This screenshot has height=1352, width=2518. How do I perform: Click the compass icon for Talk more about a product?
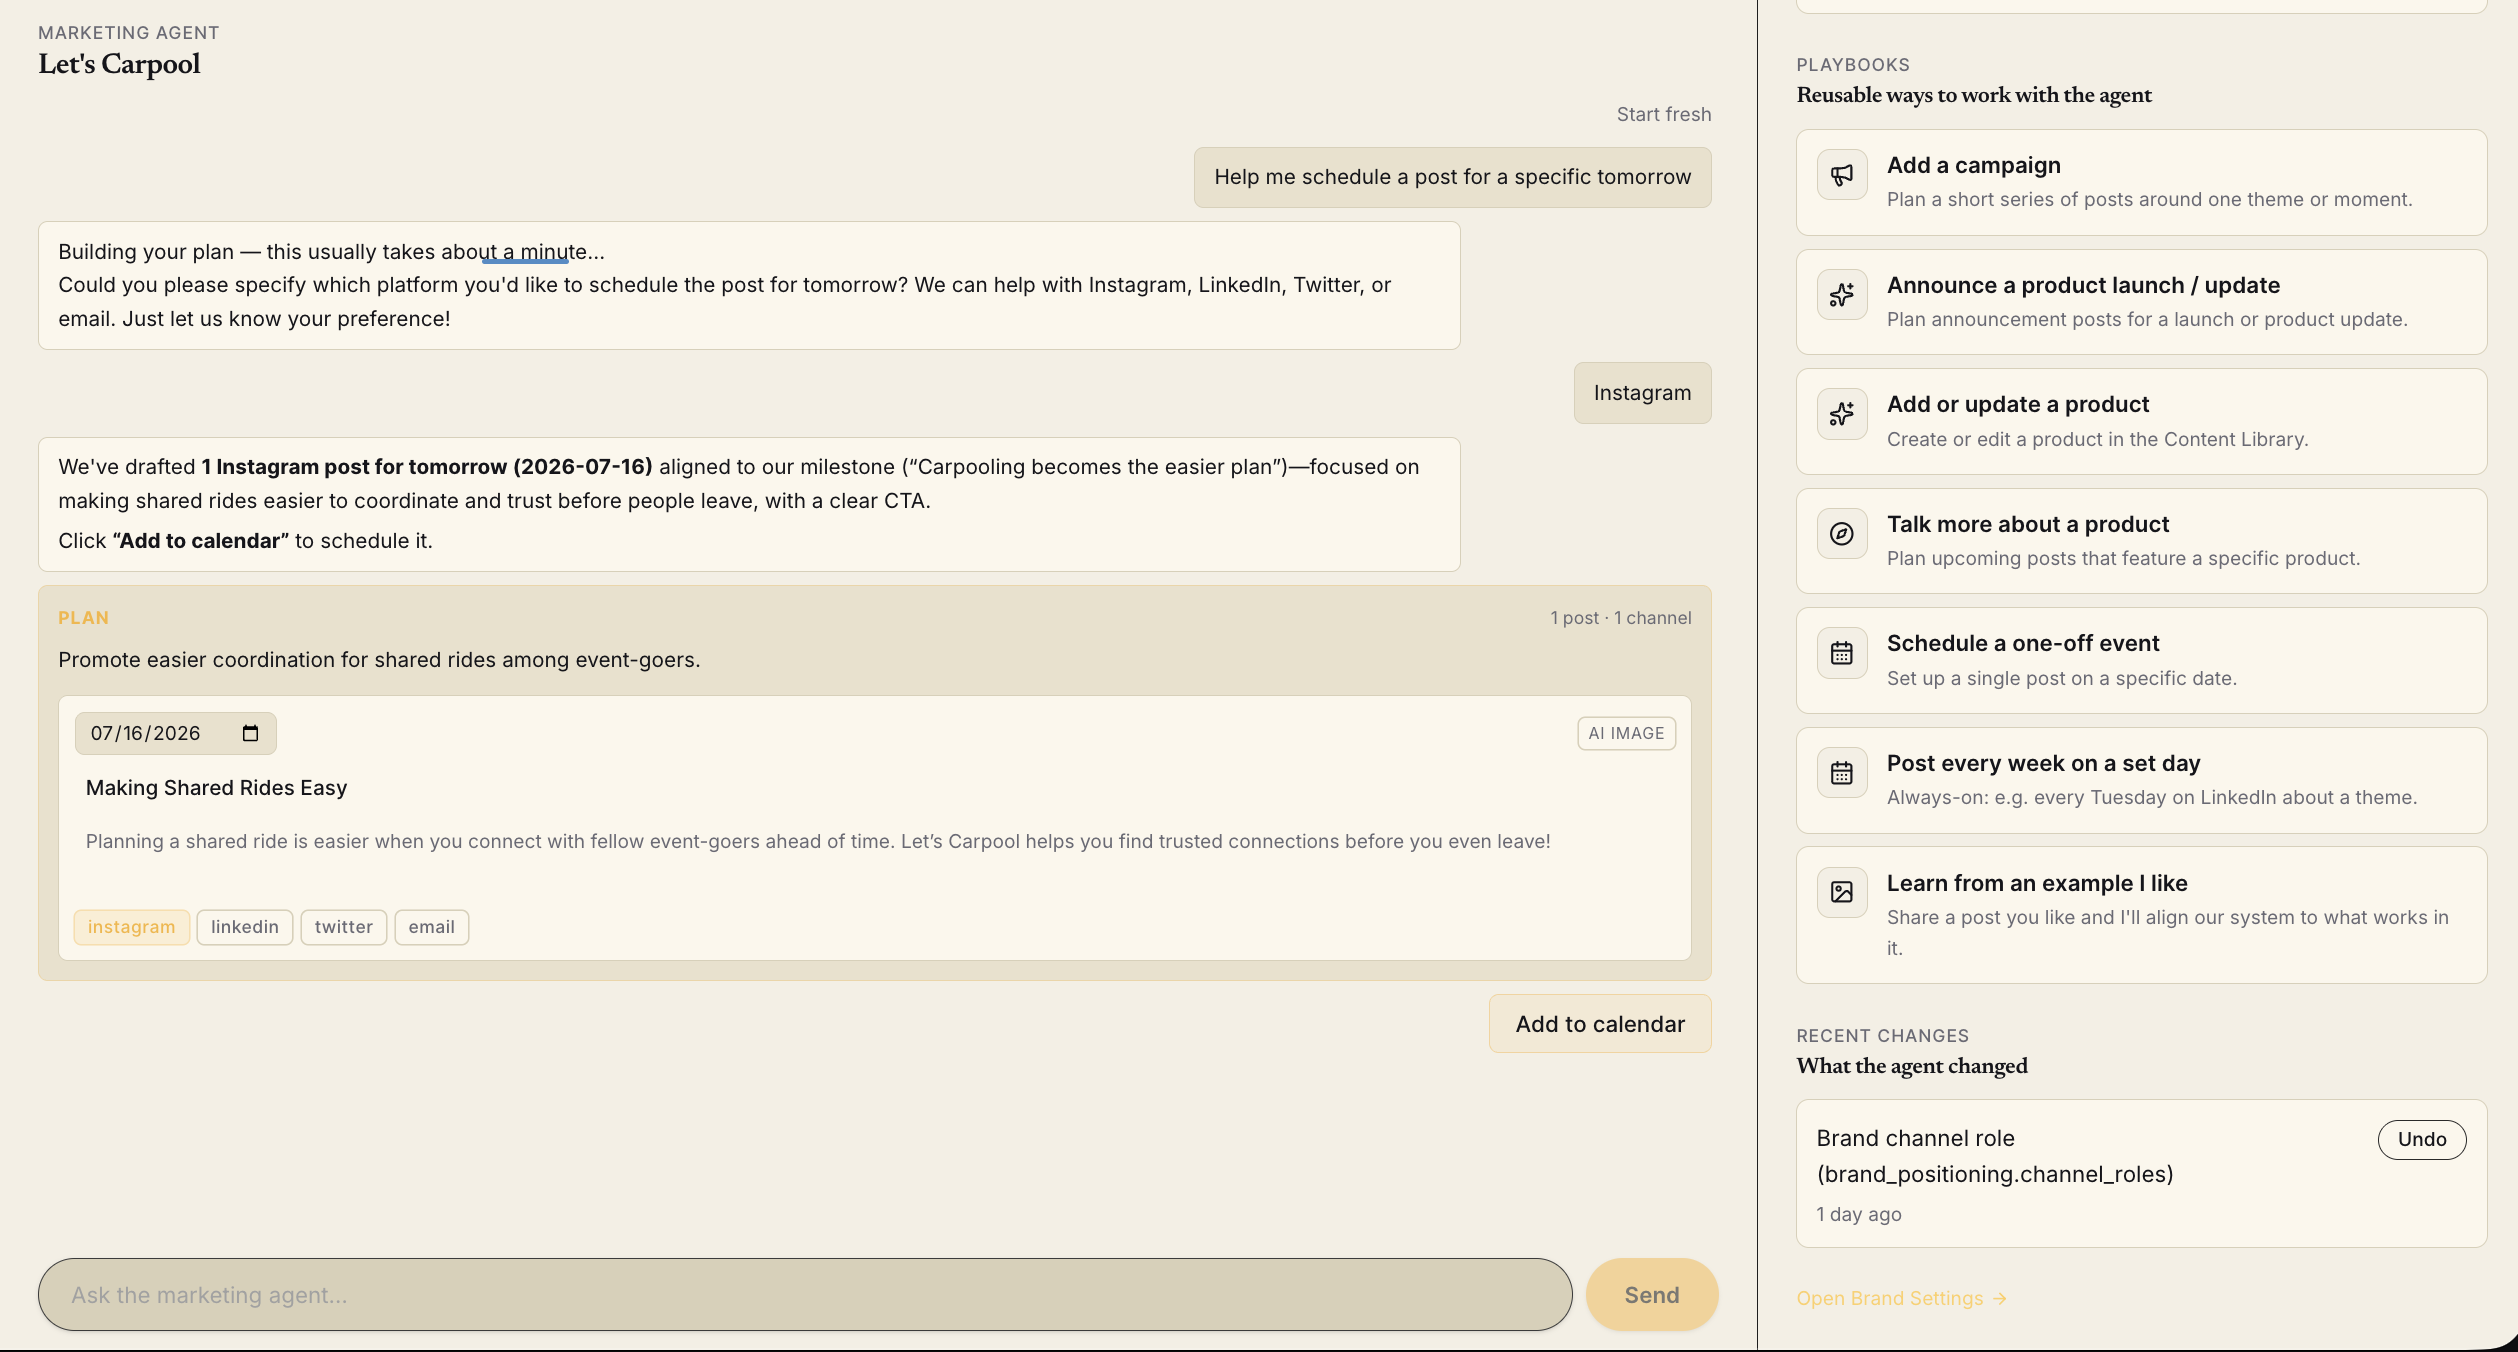click(1841, 534)
